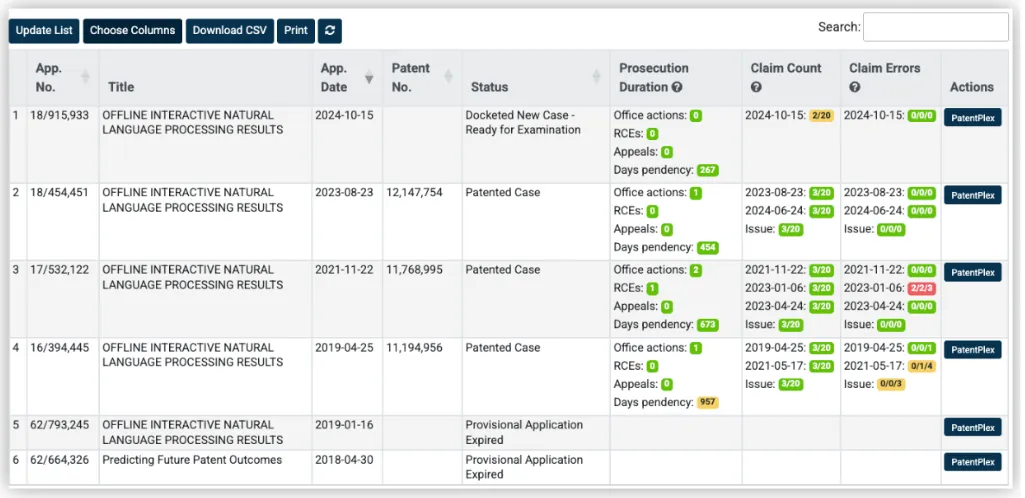Sort by App. Date column arrow
Viewport: 1025px width, 498px height.
coord(369,77)
